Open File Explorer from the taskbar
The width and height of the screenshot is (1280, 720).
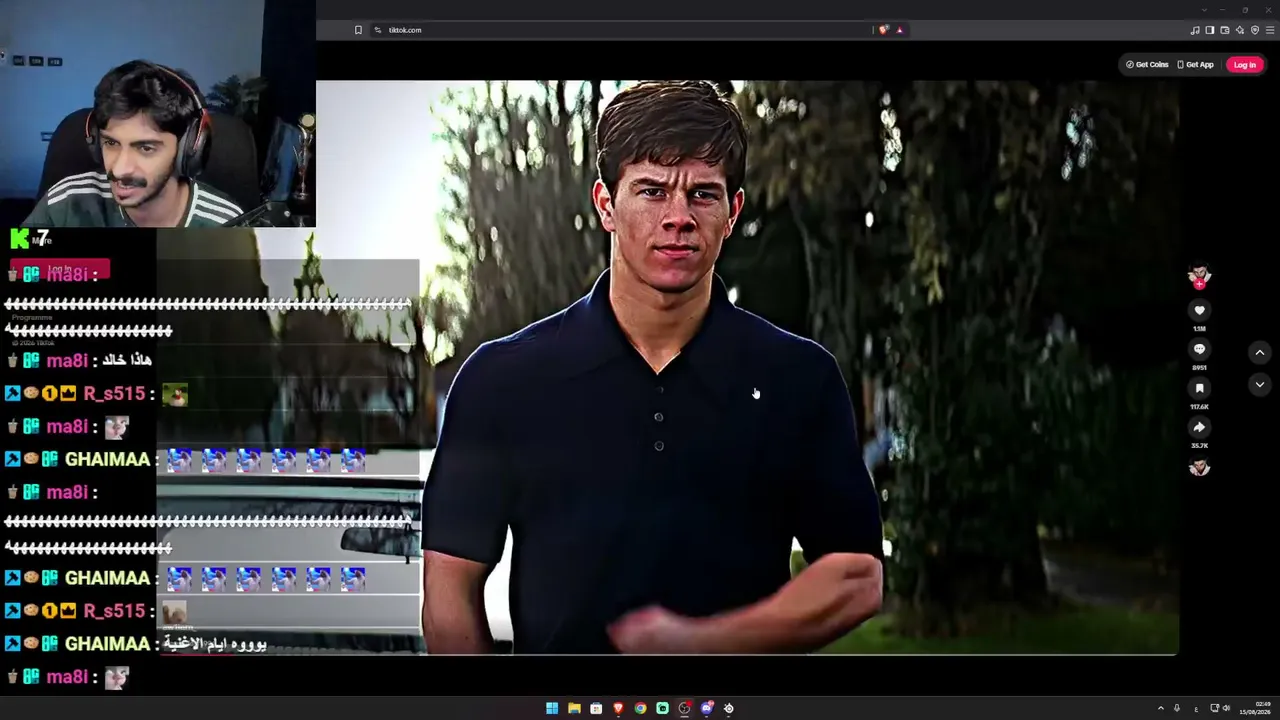coord(574,708)
